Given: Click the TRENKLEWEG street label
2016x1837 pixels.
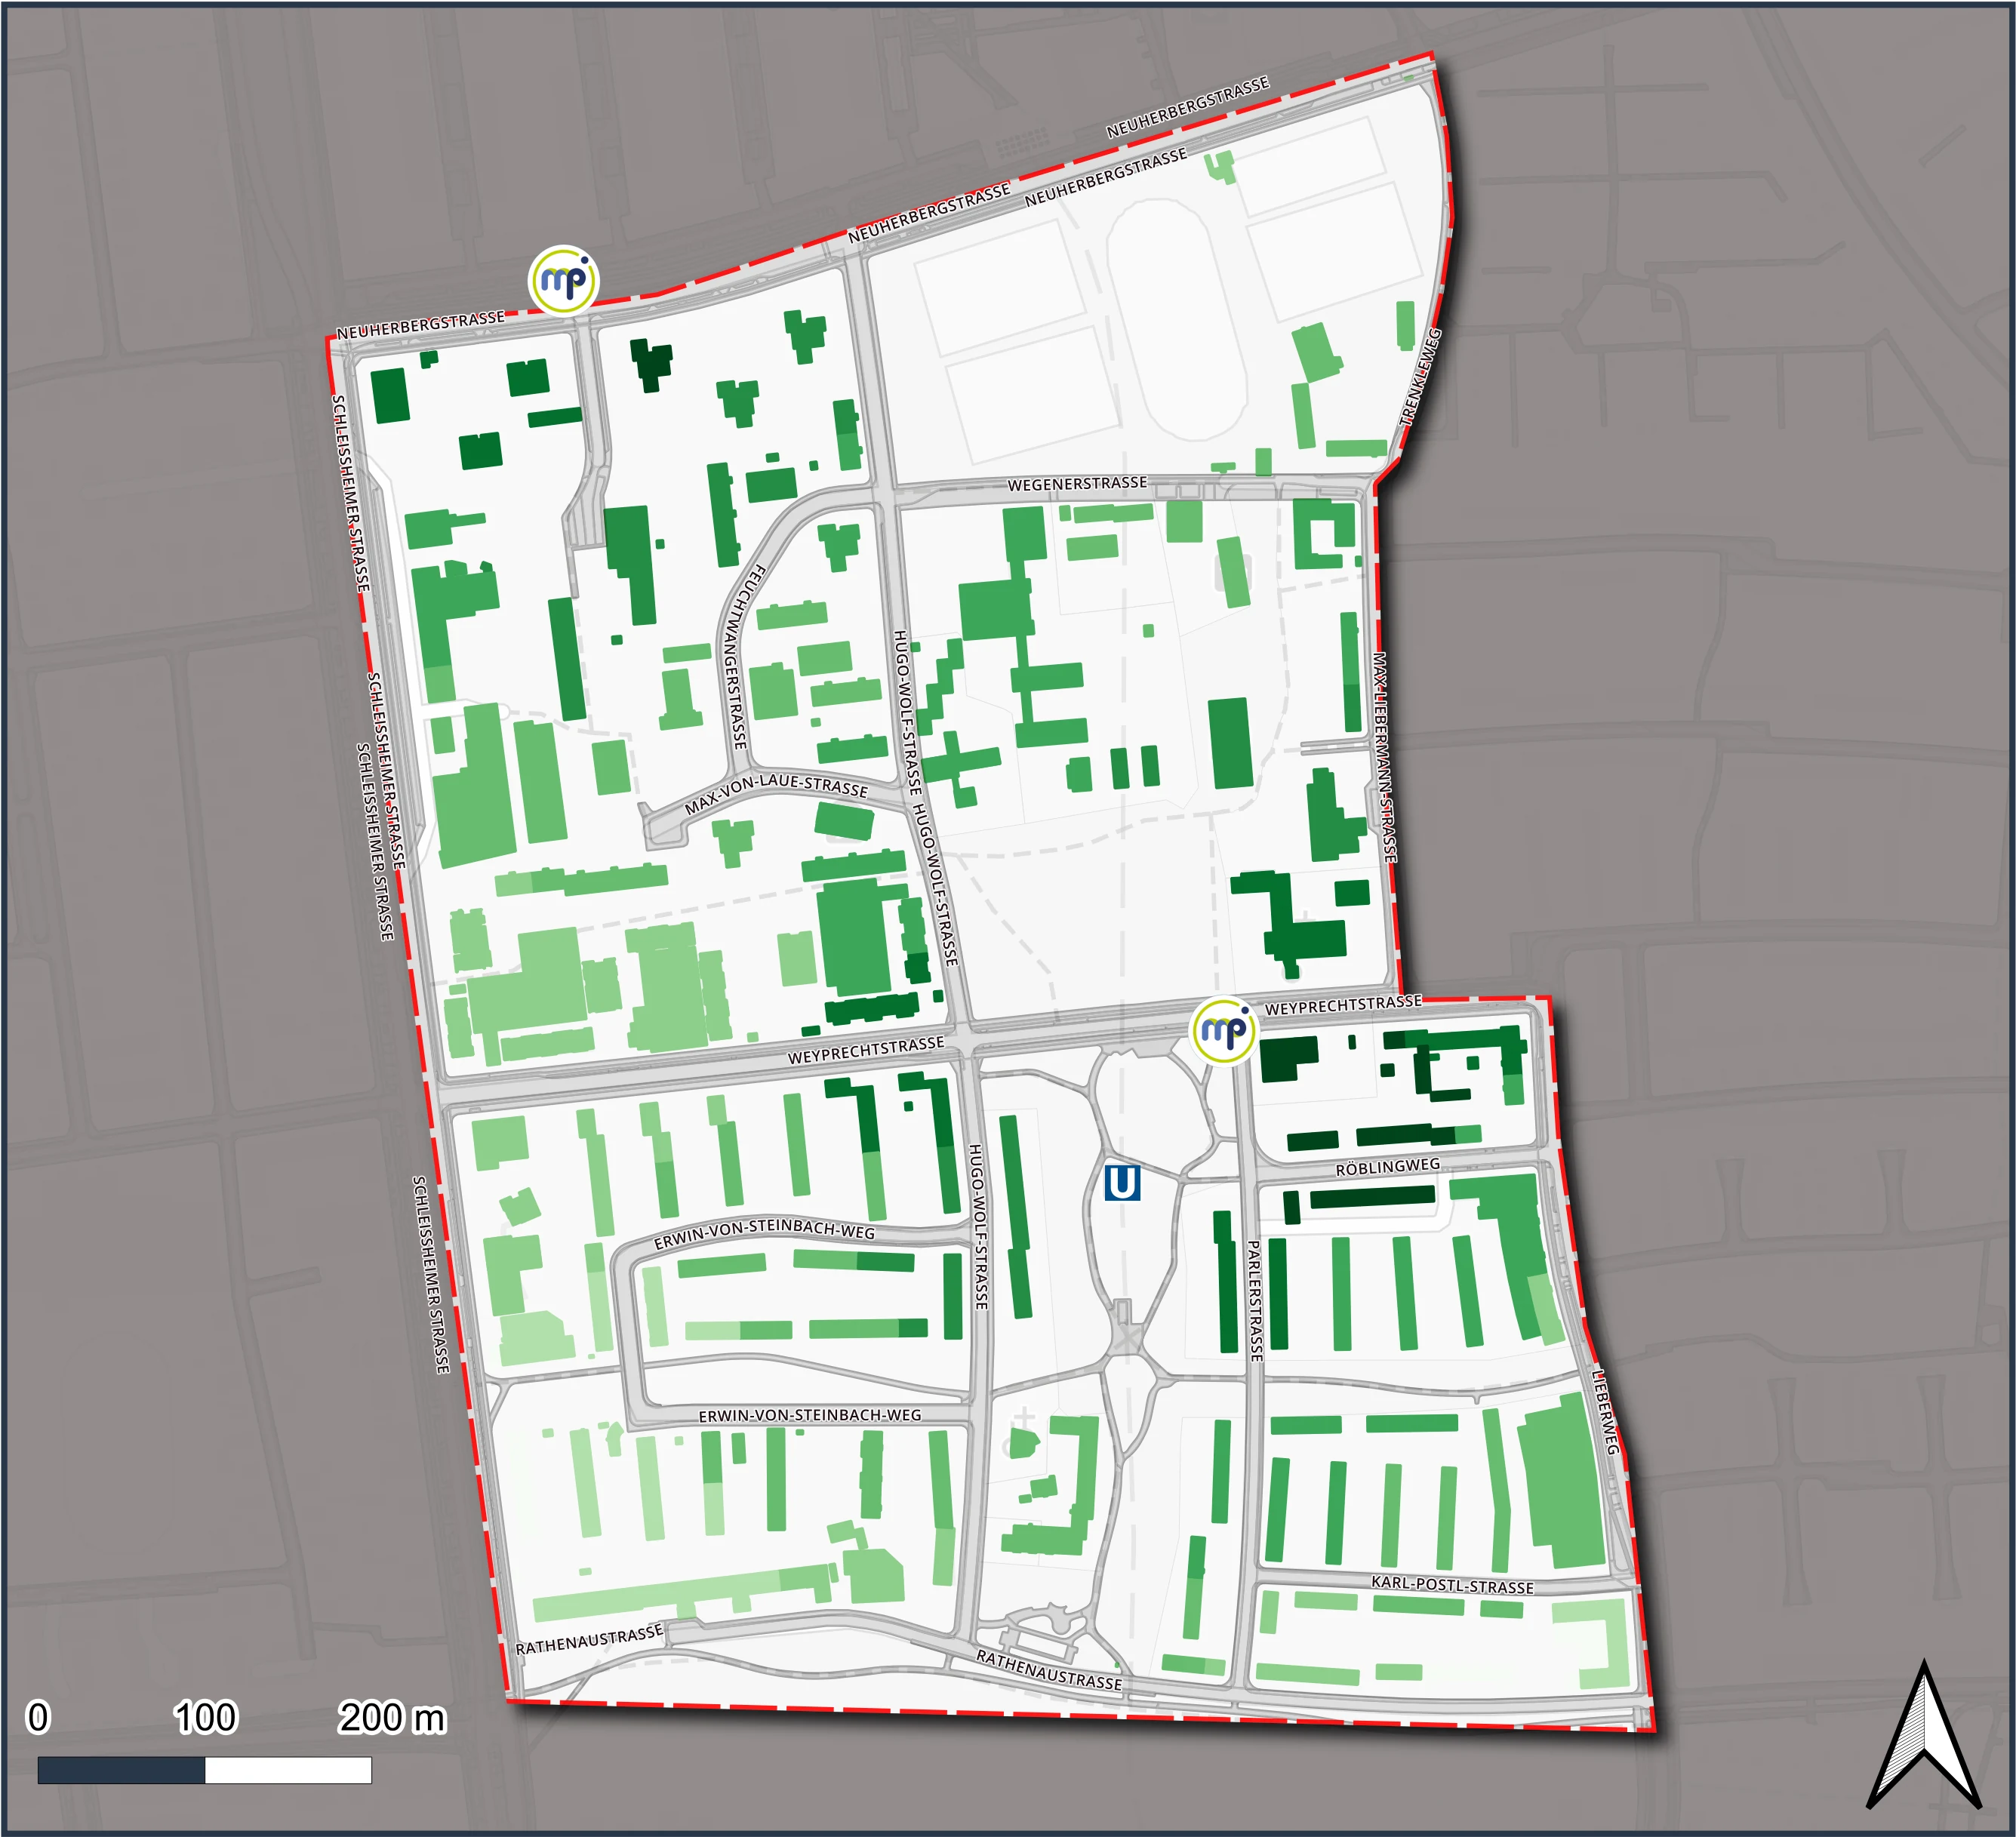Looking at the screenshot, I should click(x=1421, y=378).
